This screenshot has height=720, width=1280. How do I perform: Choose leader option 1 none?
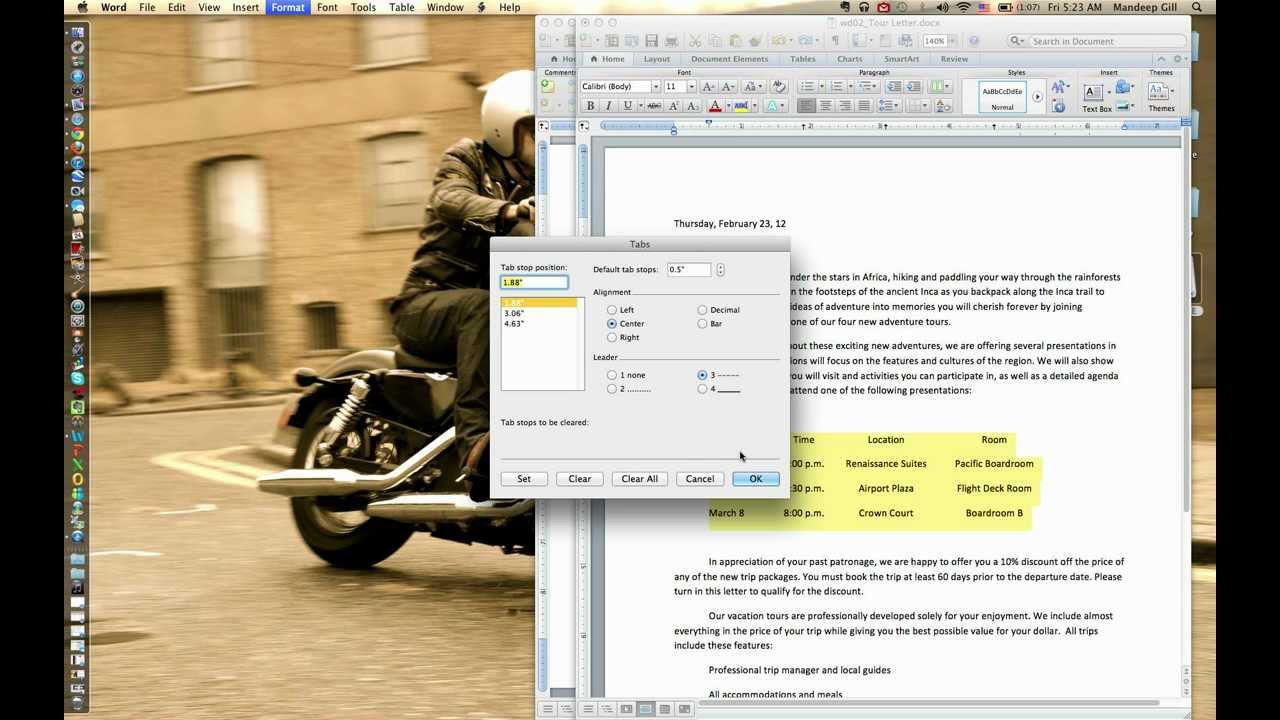tap(612, 375)
